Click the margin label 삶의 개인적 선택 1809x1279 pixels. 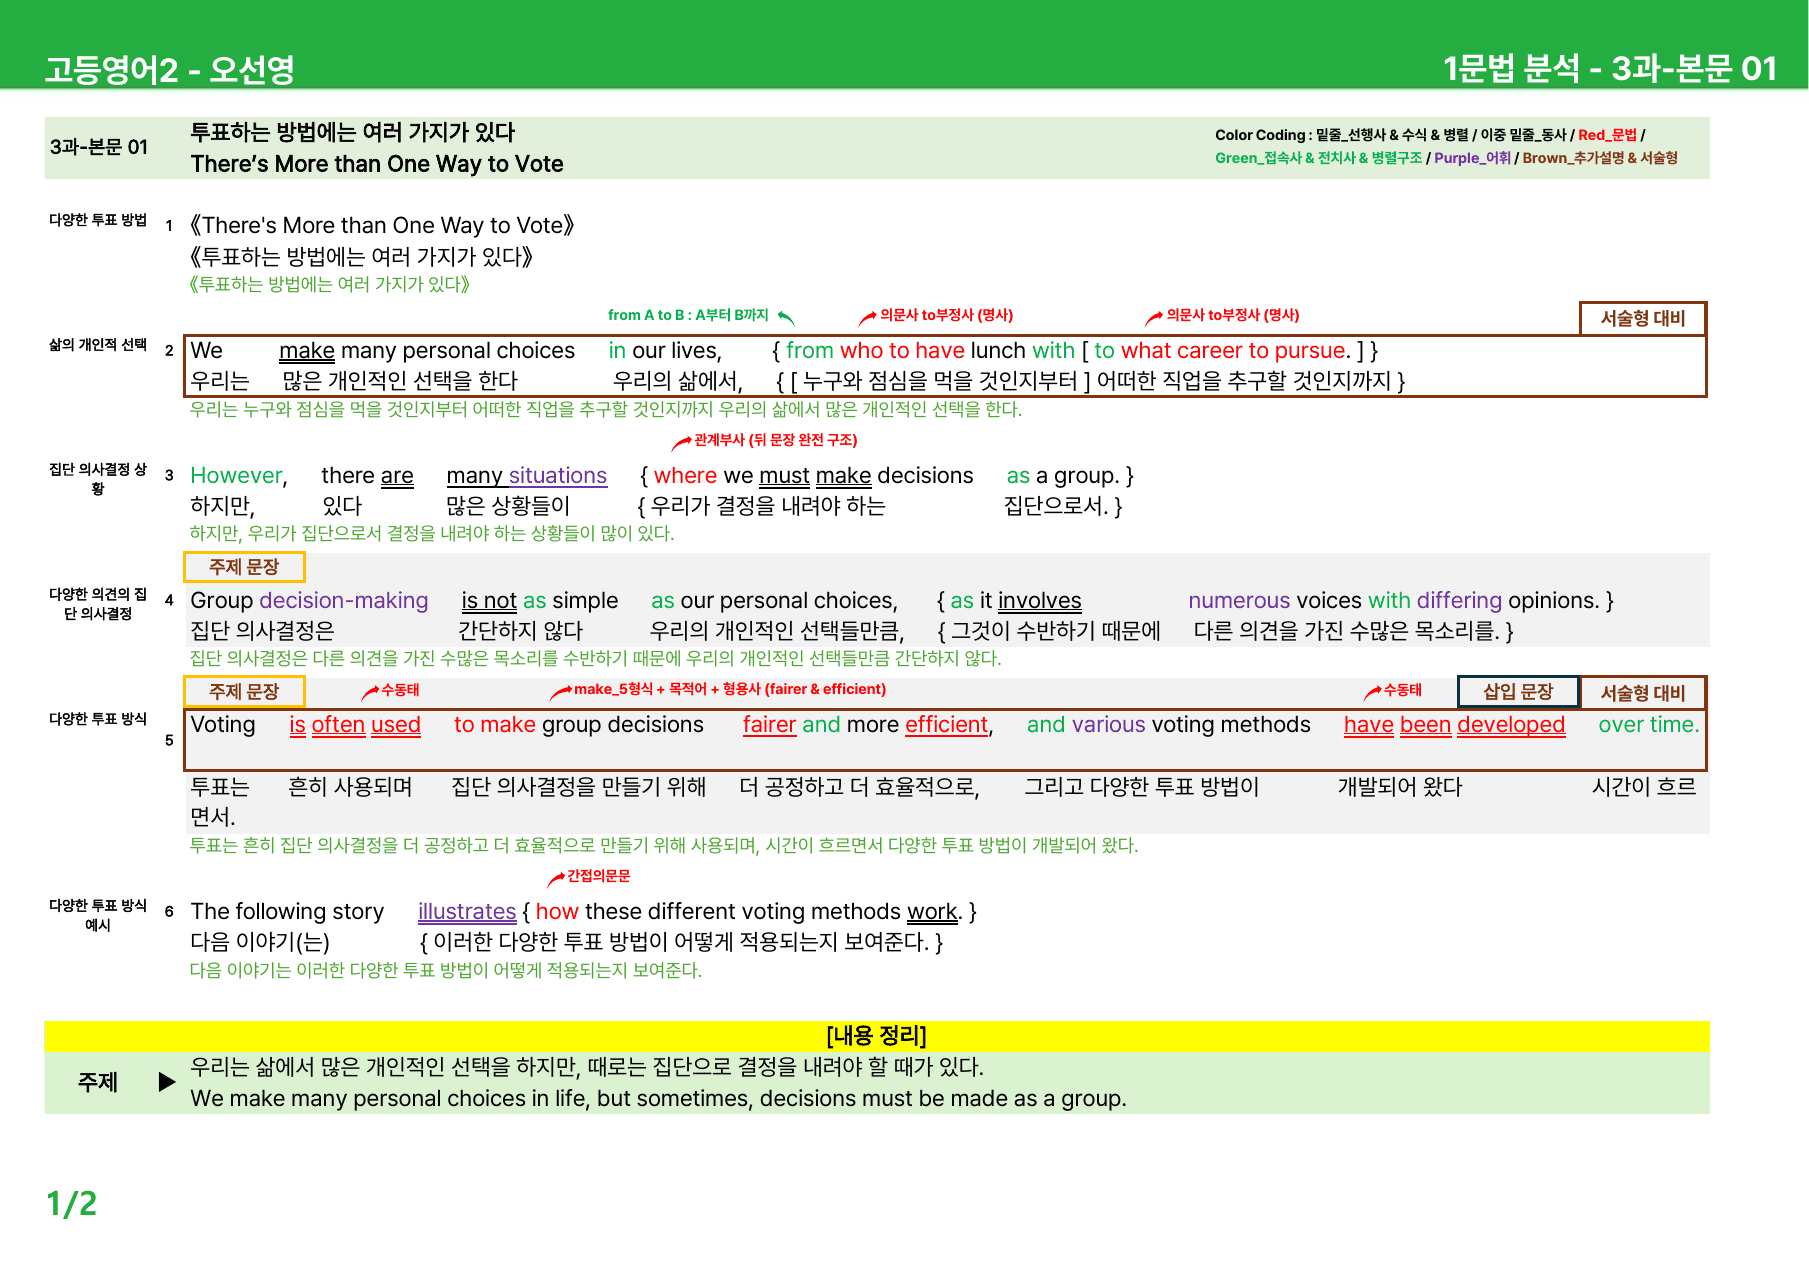[98, 345]
